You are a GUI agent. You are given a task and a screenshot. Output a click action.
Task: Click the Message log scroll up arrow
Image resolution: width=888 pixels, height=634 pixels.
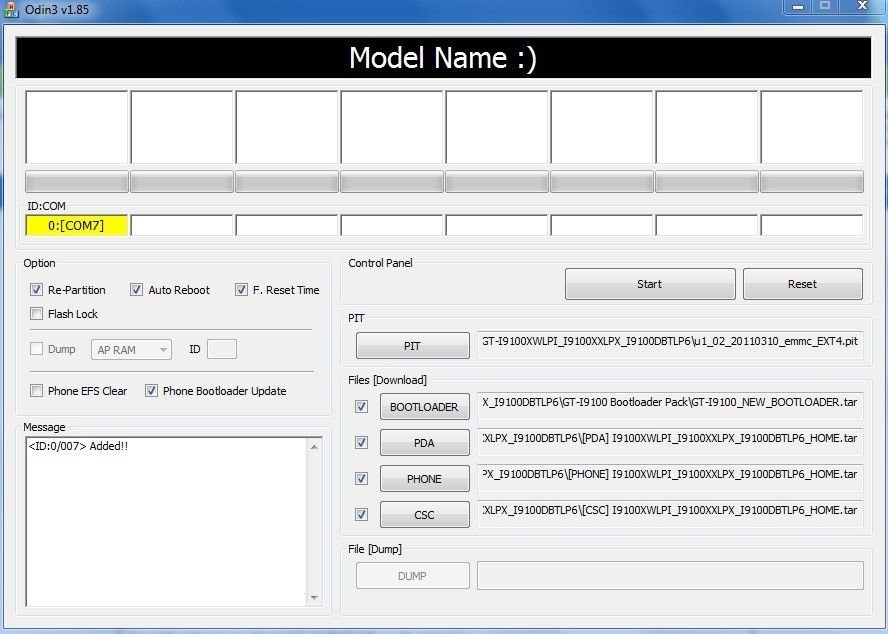click(x=314, y=447)
